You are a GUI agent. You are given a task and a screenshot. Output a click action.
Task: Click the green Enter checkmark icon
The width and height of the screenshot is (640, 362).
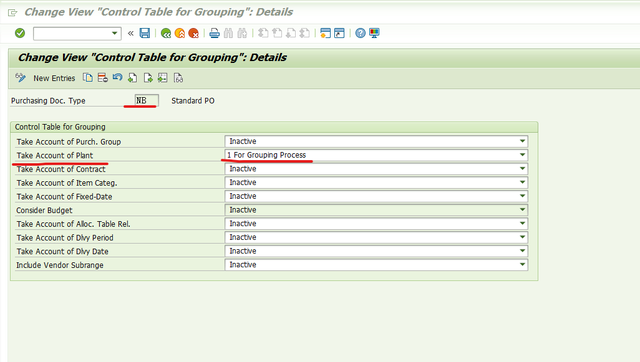[20, 33]
